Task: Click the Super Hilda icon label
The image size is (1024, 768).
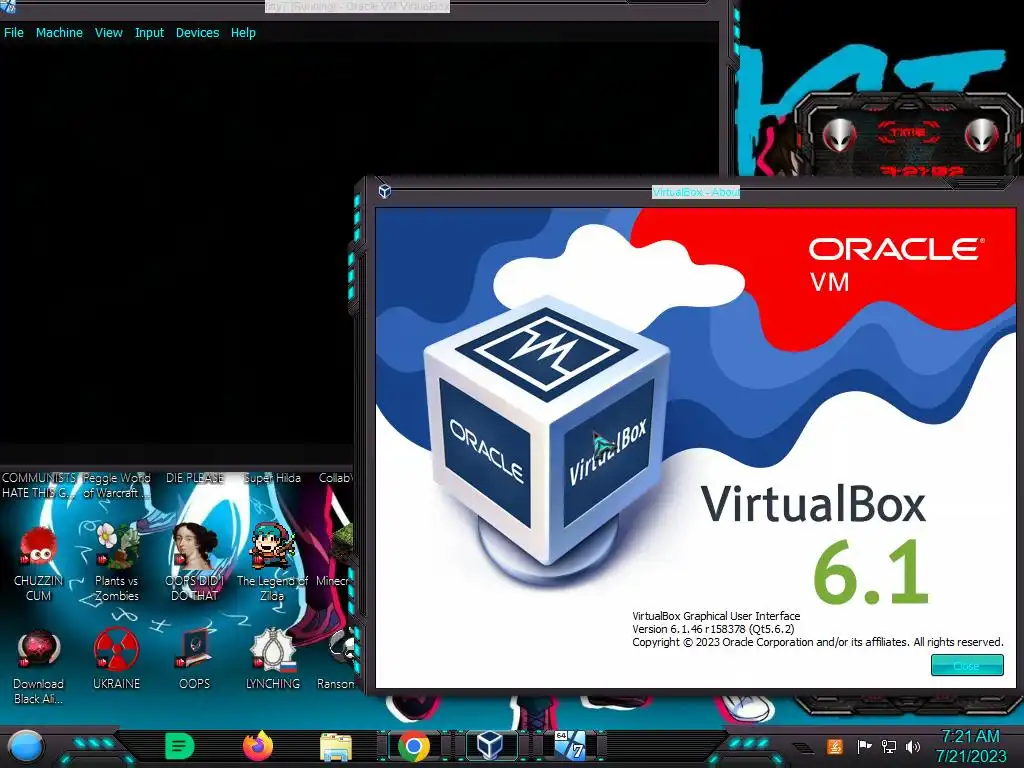Action: coord(272,478)
